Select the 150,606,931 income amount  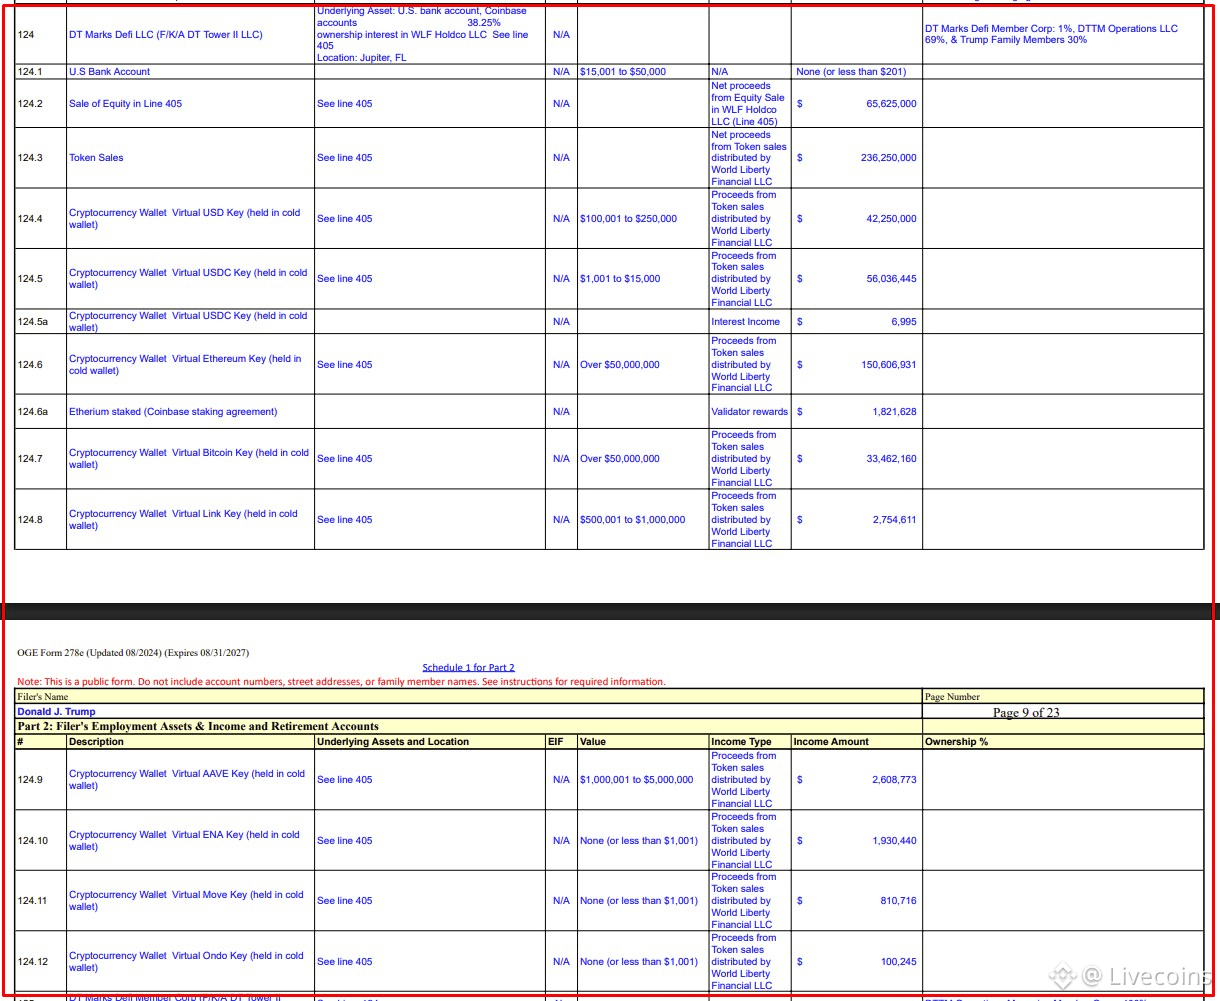click(x=888, y=365)
